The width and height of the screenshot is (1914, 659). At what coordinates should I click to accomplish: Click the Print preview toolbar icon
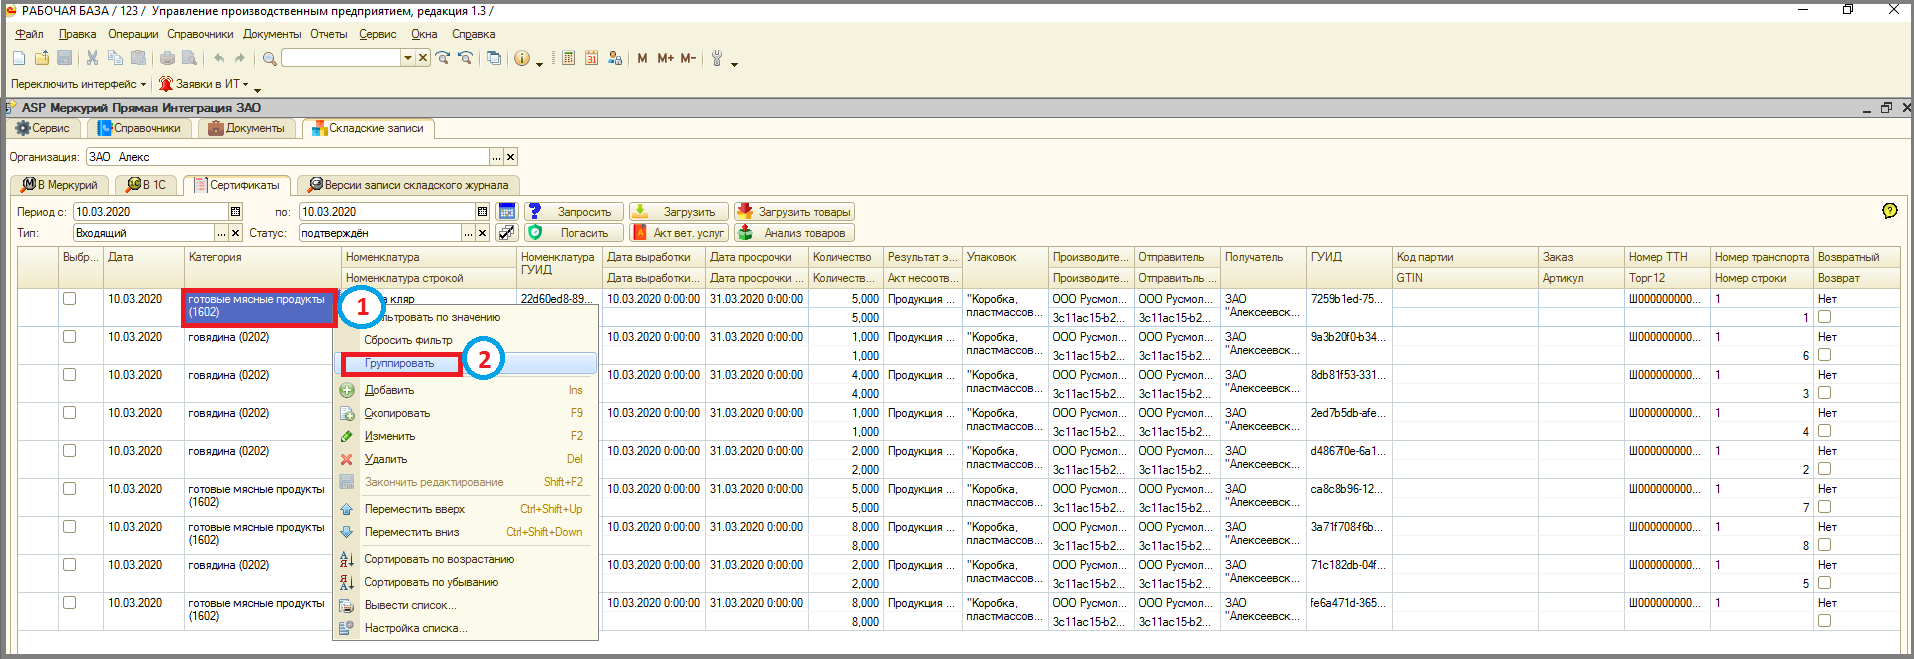189,58
